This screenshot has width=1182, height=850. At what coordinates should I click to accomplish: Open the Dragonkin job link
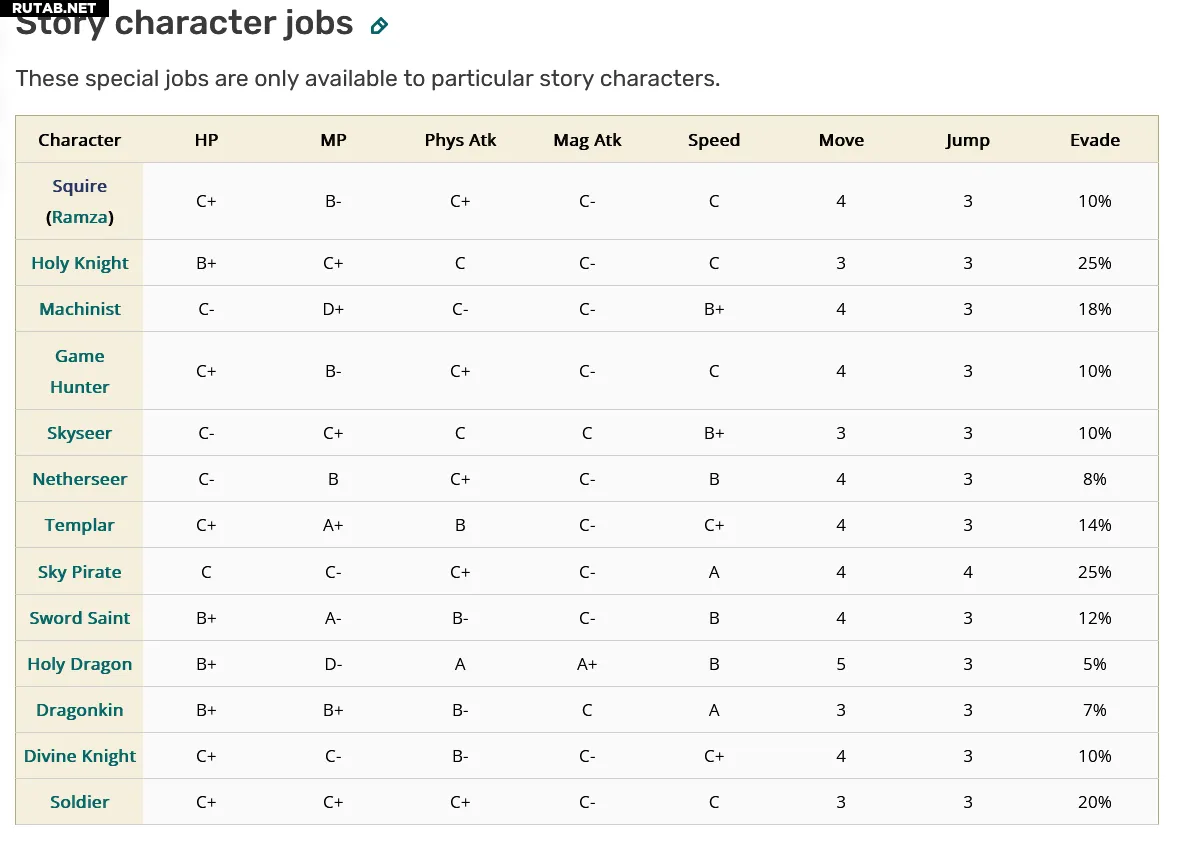(80, 710)
